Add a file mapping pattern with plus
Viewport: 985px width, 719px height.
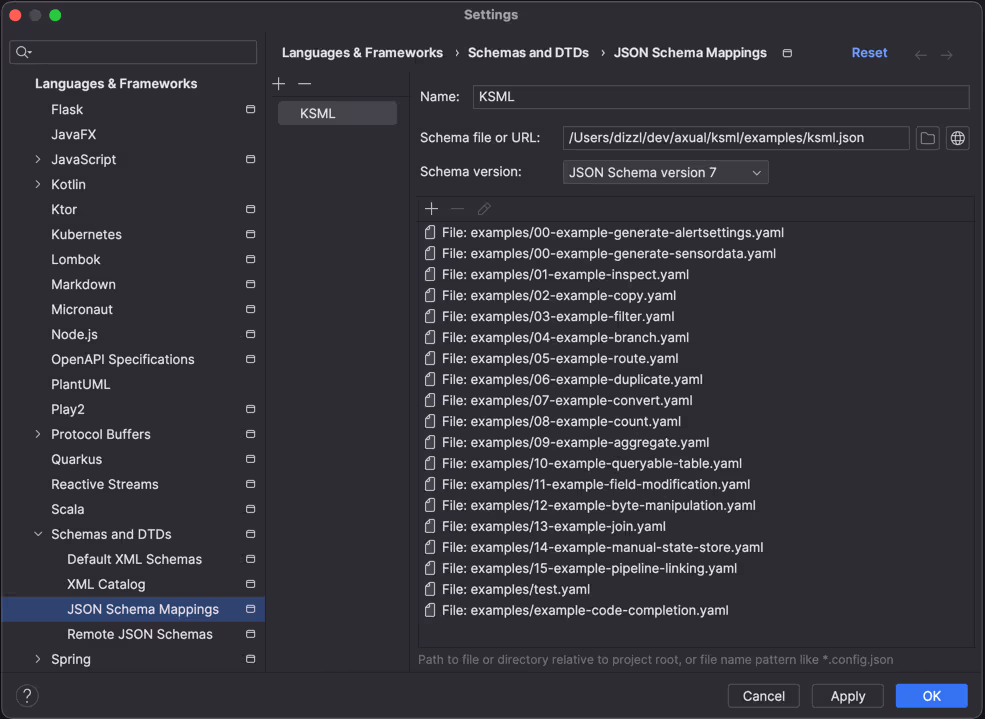point(432,208)
